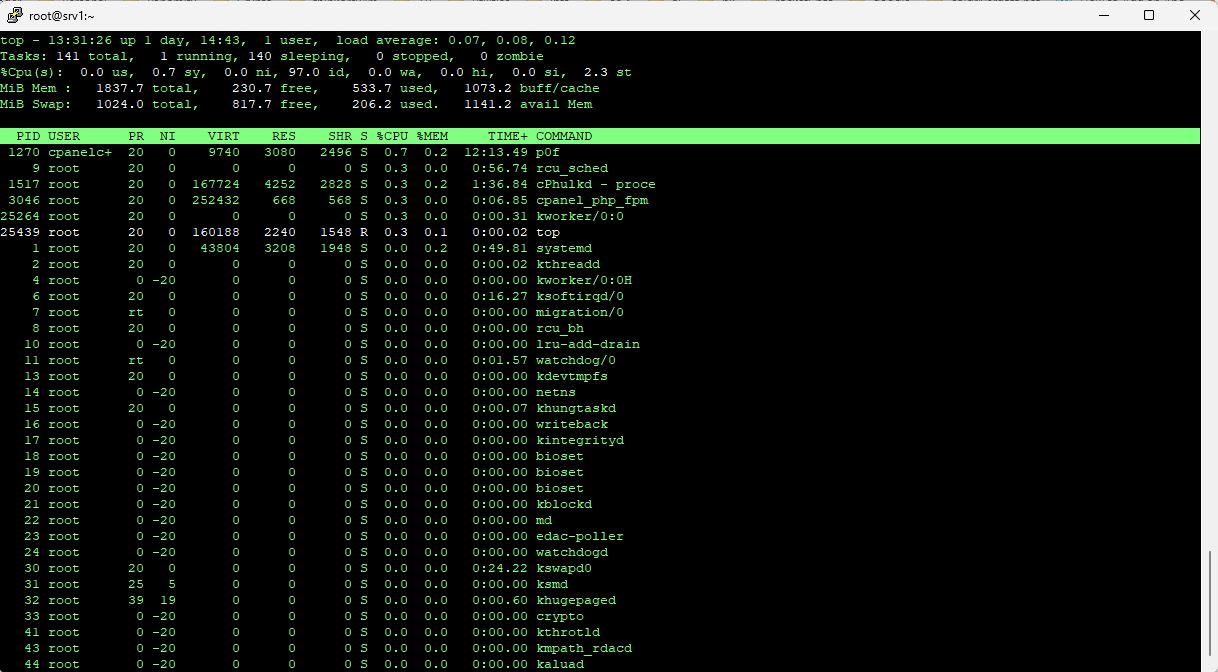Select the watchdog/0 command text
Image resolution: width=1218 pixels, height=672 pixels.
576,360
